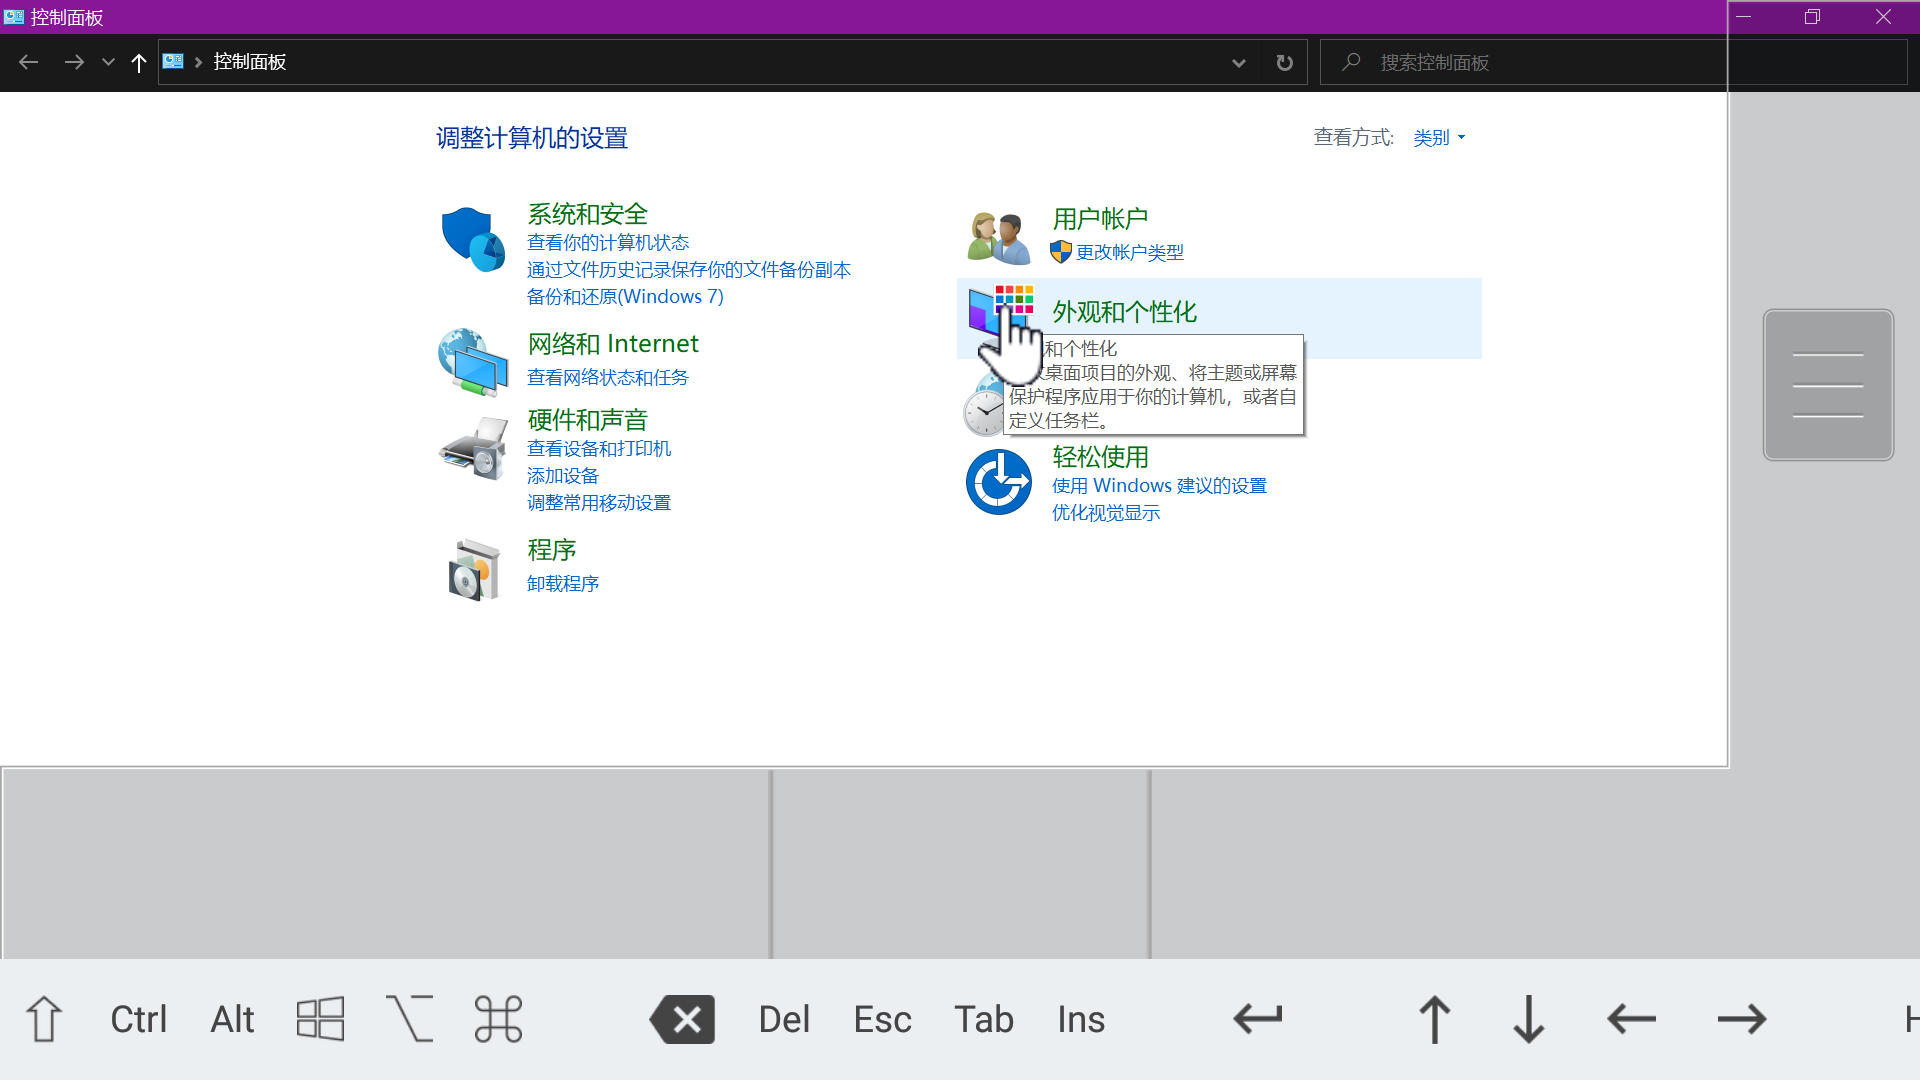Viewport: 1920px width, 1080px height.
Task: Open the System and Security shield icon
Action: point(473,240)
